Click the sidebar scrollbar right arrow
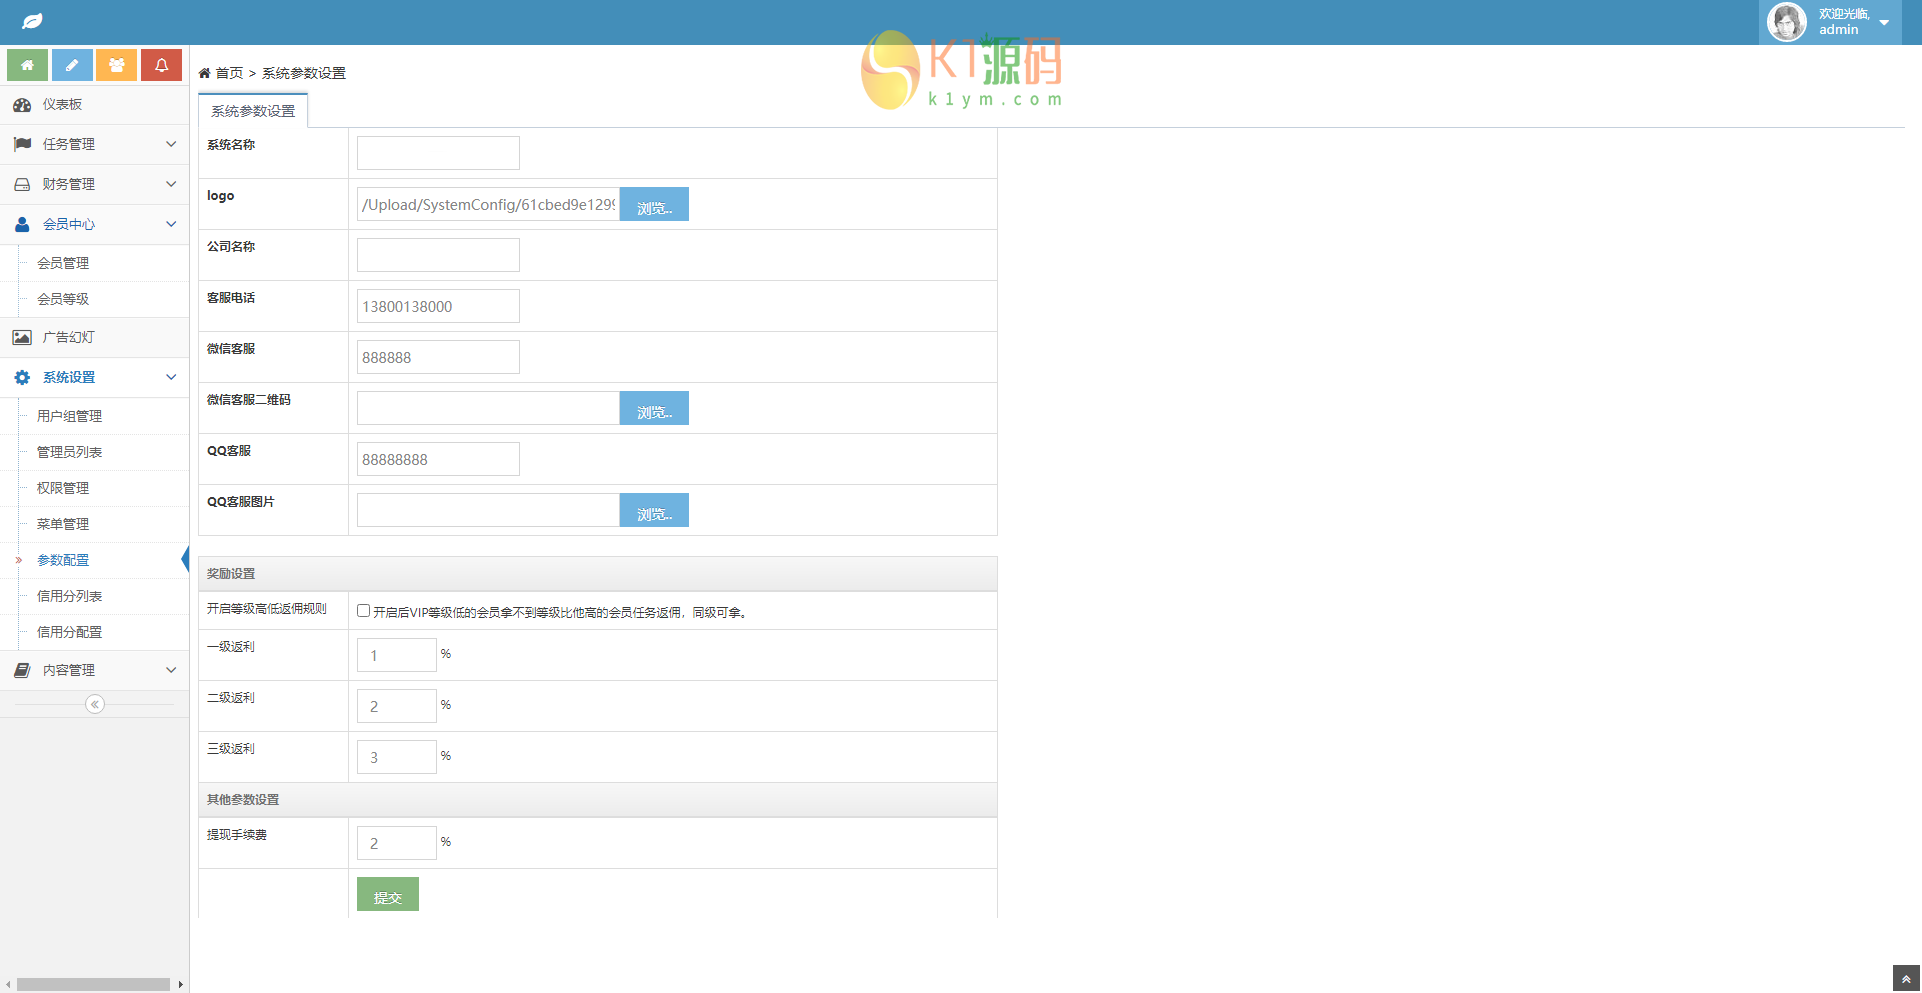This screenshot has width=1922, height=993. click(181, 985)
